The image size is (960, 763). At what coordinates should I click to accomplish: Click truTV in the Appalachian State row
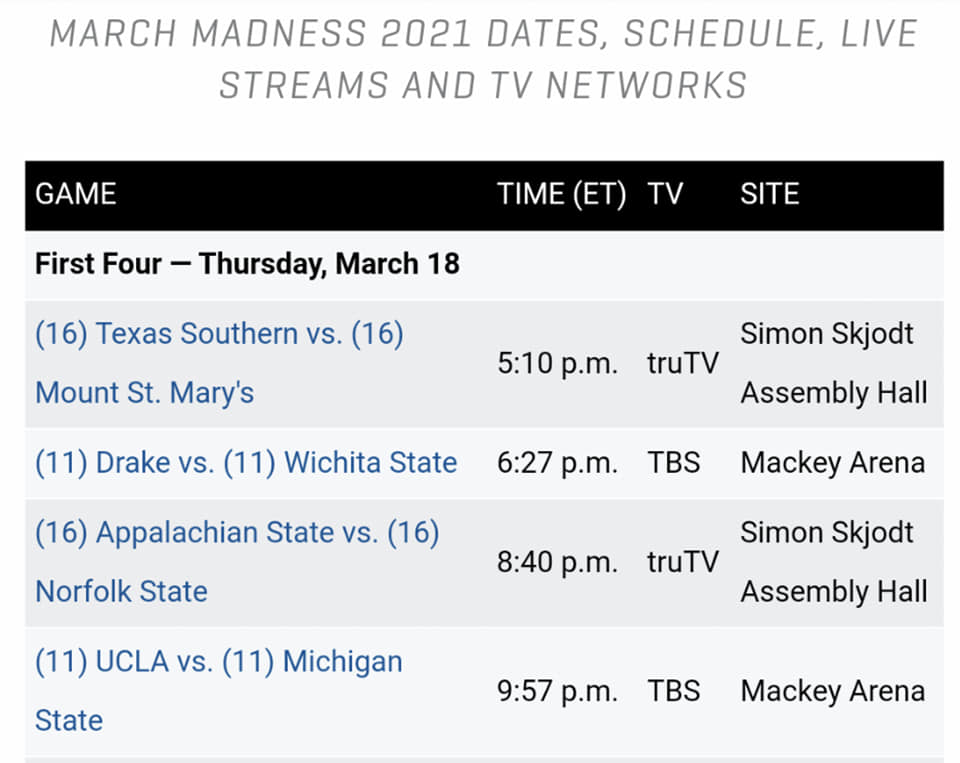[x=683, y=562]
